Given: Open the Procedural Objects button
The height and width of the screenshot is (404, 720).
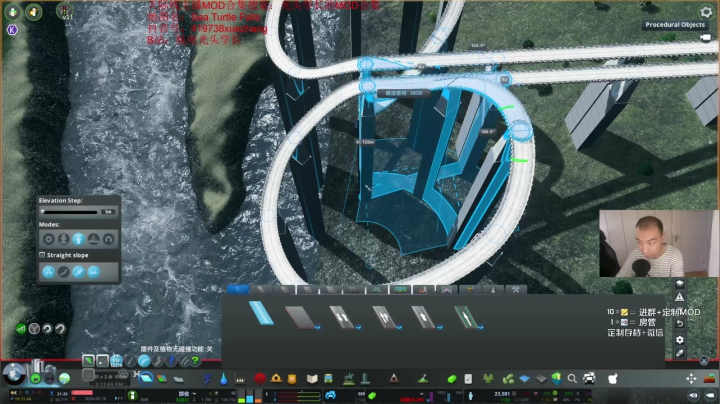Looking at the screenshot, I should pos(675,25).
